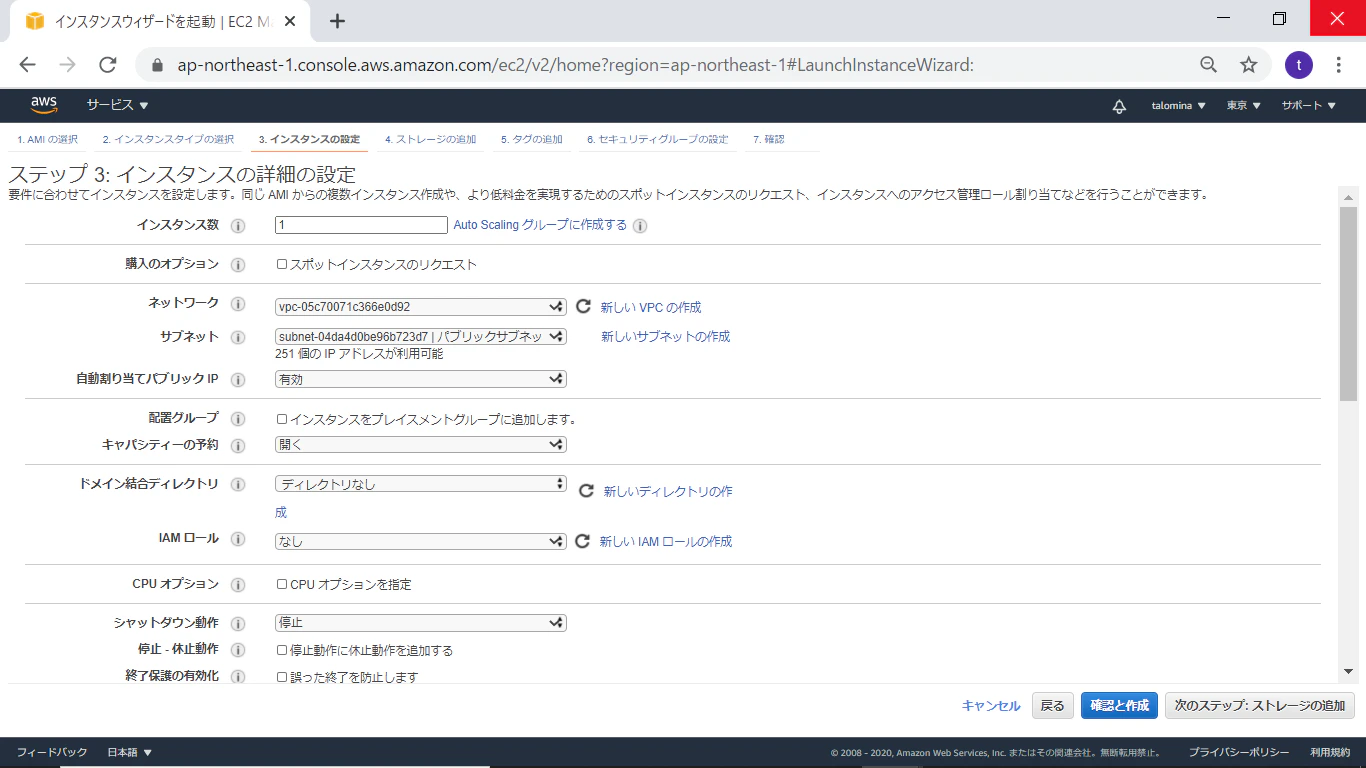Click the page vertical scrollbar thumb
Screen dimensions: 1366x768
(x=1348, y=304)
